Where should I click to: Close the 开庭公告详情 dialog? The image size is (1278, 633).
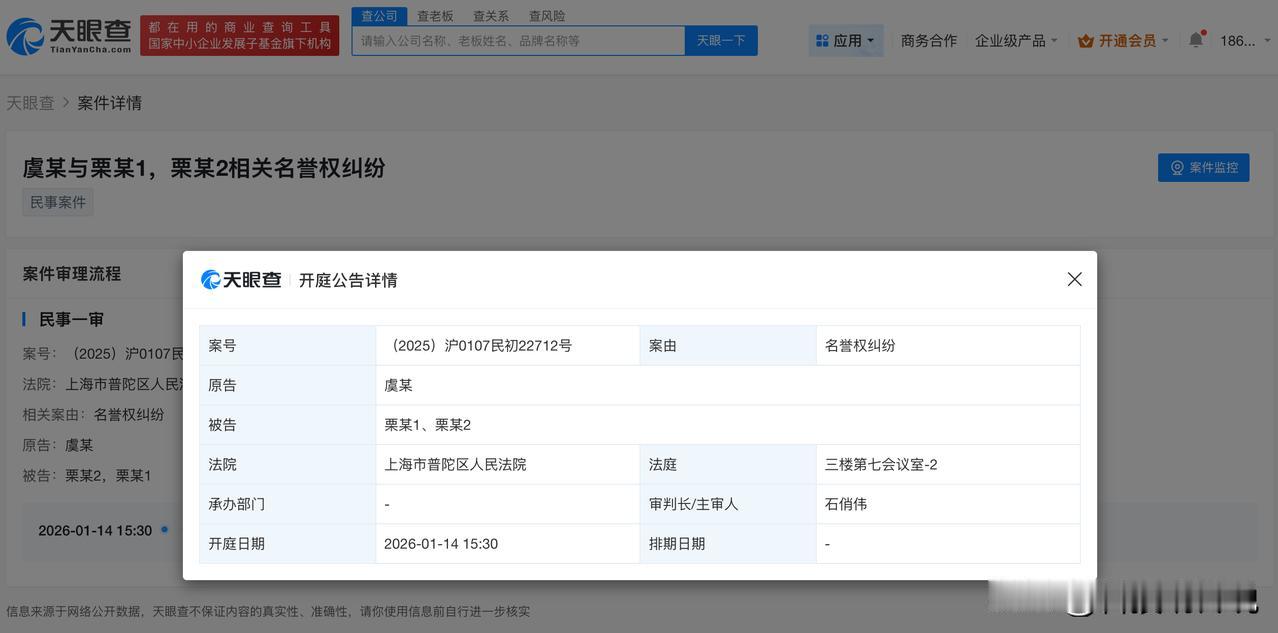1074,279
